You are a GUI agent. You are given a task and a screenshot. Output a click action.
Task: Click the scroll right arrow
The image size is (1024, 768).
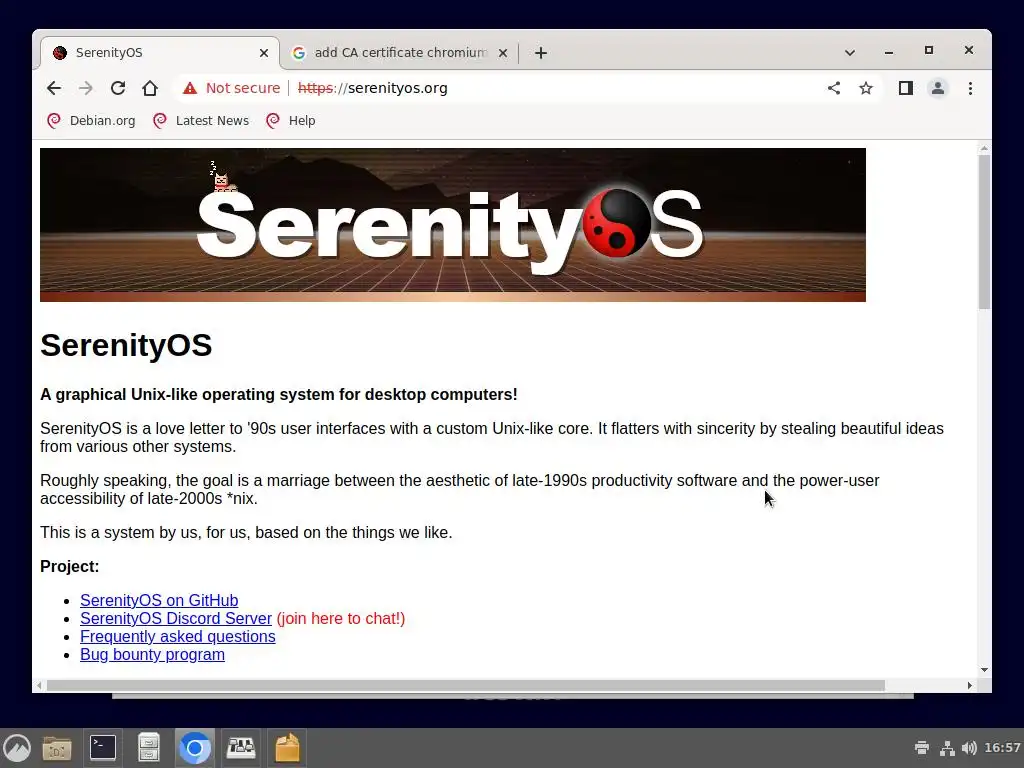[x=970, y=685]
